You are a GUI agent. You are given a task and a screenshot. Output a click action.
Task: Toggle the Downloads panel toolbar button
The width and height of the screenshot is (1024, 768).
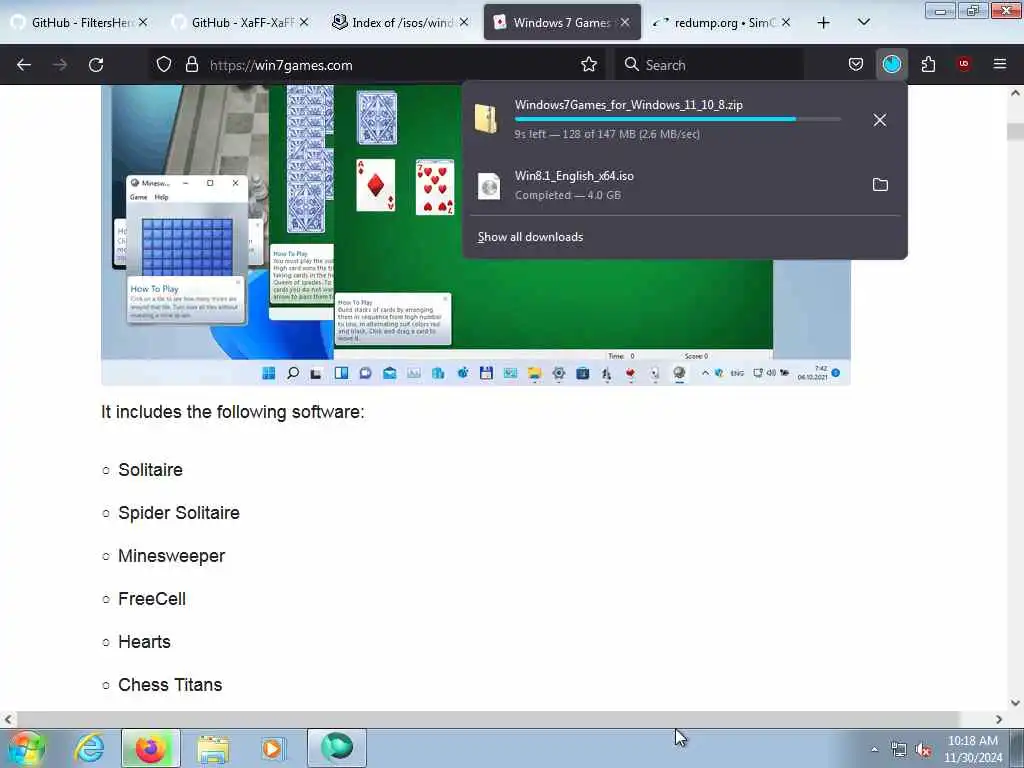pyautogui.click(x=891, y=64)
